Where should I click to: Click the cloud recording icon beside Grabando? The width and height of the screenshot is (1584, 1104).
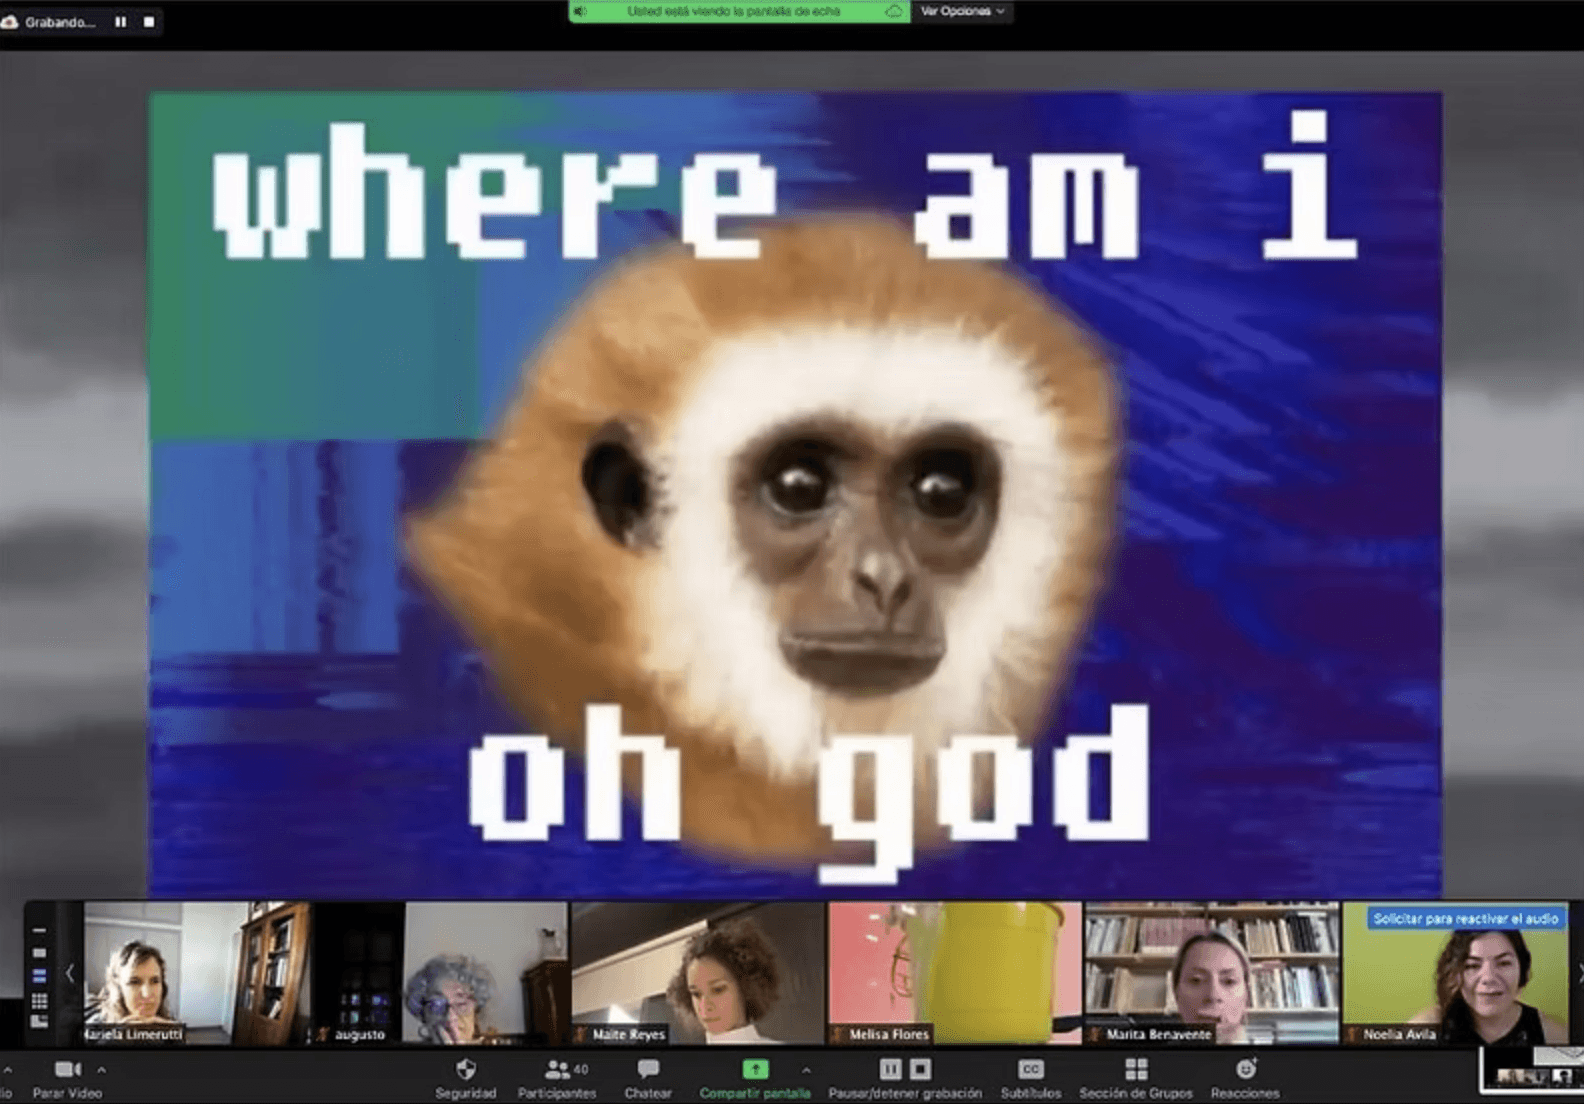click(10, 22)
